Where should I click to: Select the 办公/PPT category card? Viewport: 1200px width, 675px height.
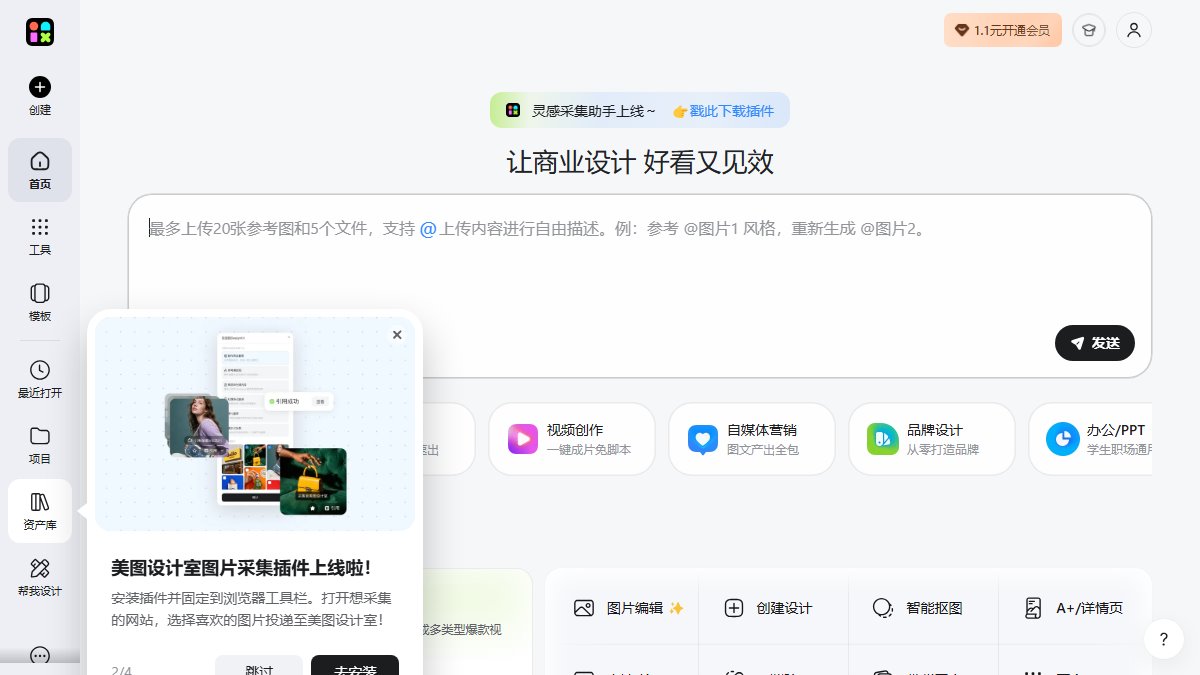(1090, 439)
